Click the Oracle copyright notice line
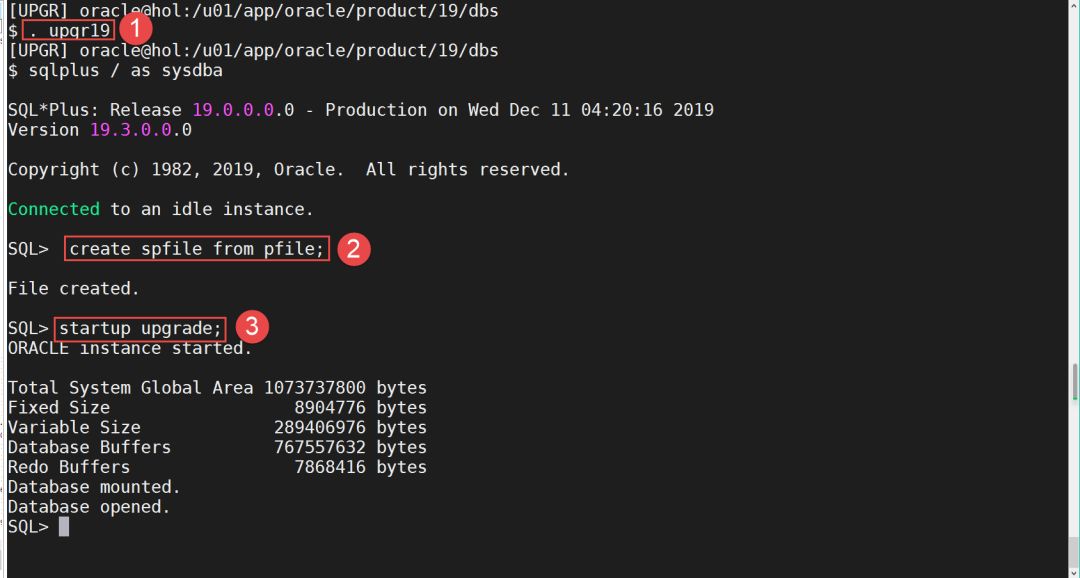This screenshot has height=578, width=1080. (288, 170)
